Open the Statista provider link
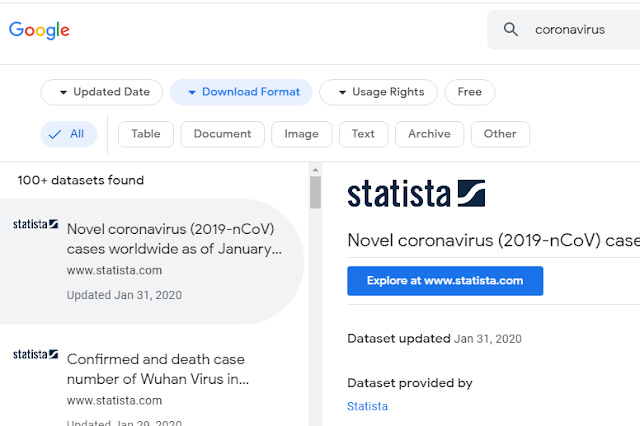 coord(367,406)
